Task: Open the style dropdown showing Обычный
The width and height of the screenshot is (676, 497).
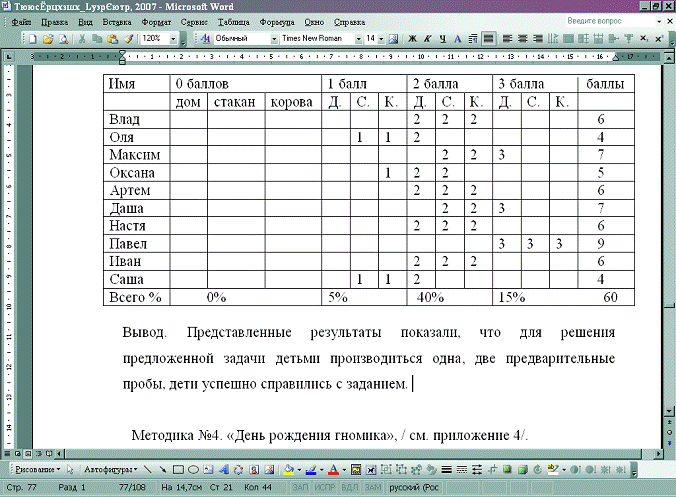Action: (x=273, y=38)
